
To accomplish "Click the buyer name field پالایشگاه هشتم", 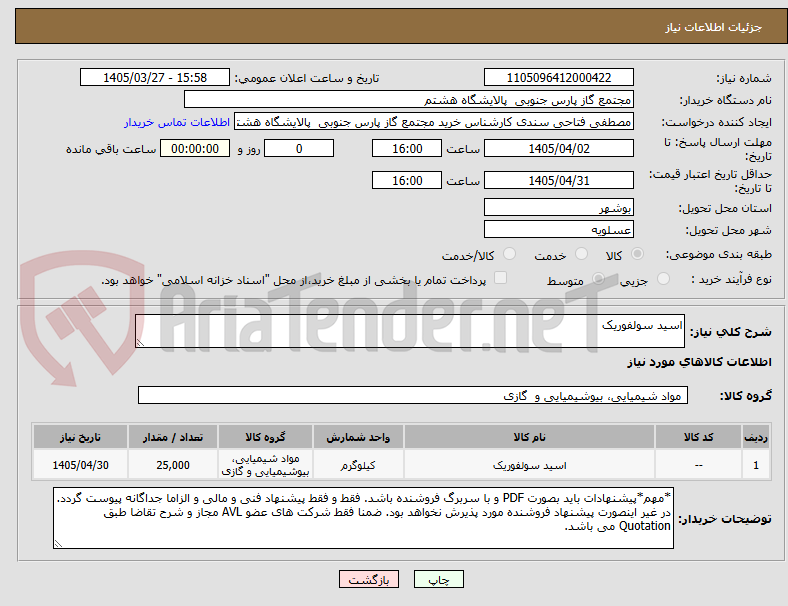I will click(409, 99).
